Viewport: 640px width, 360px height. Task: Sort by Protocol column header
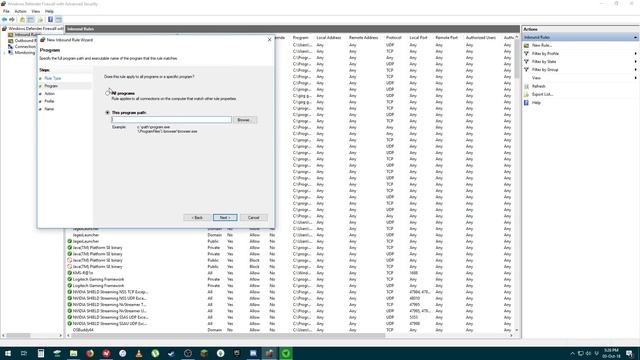(x=394, y=38)
